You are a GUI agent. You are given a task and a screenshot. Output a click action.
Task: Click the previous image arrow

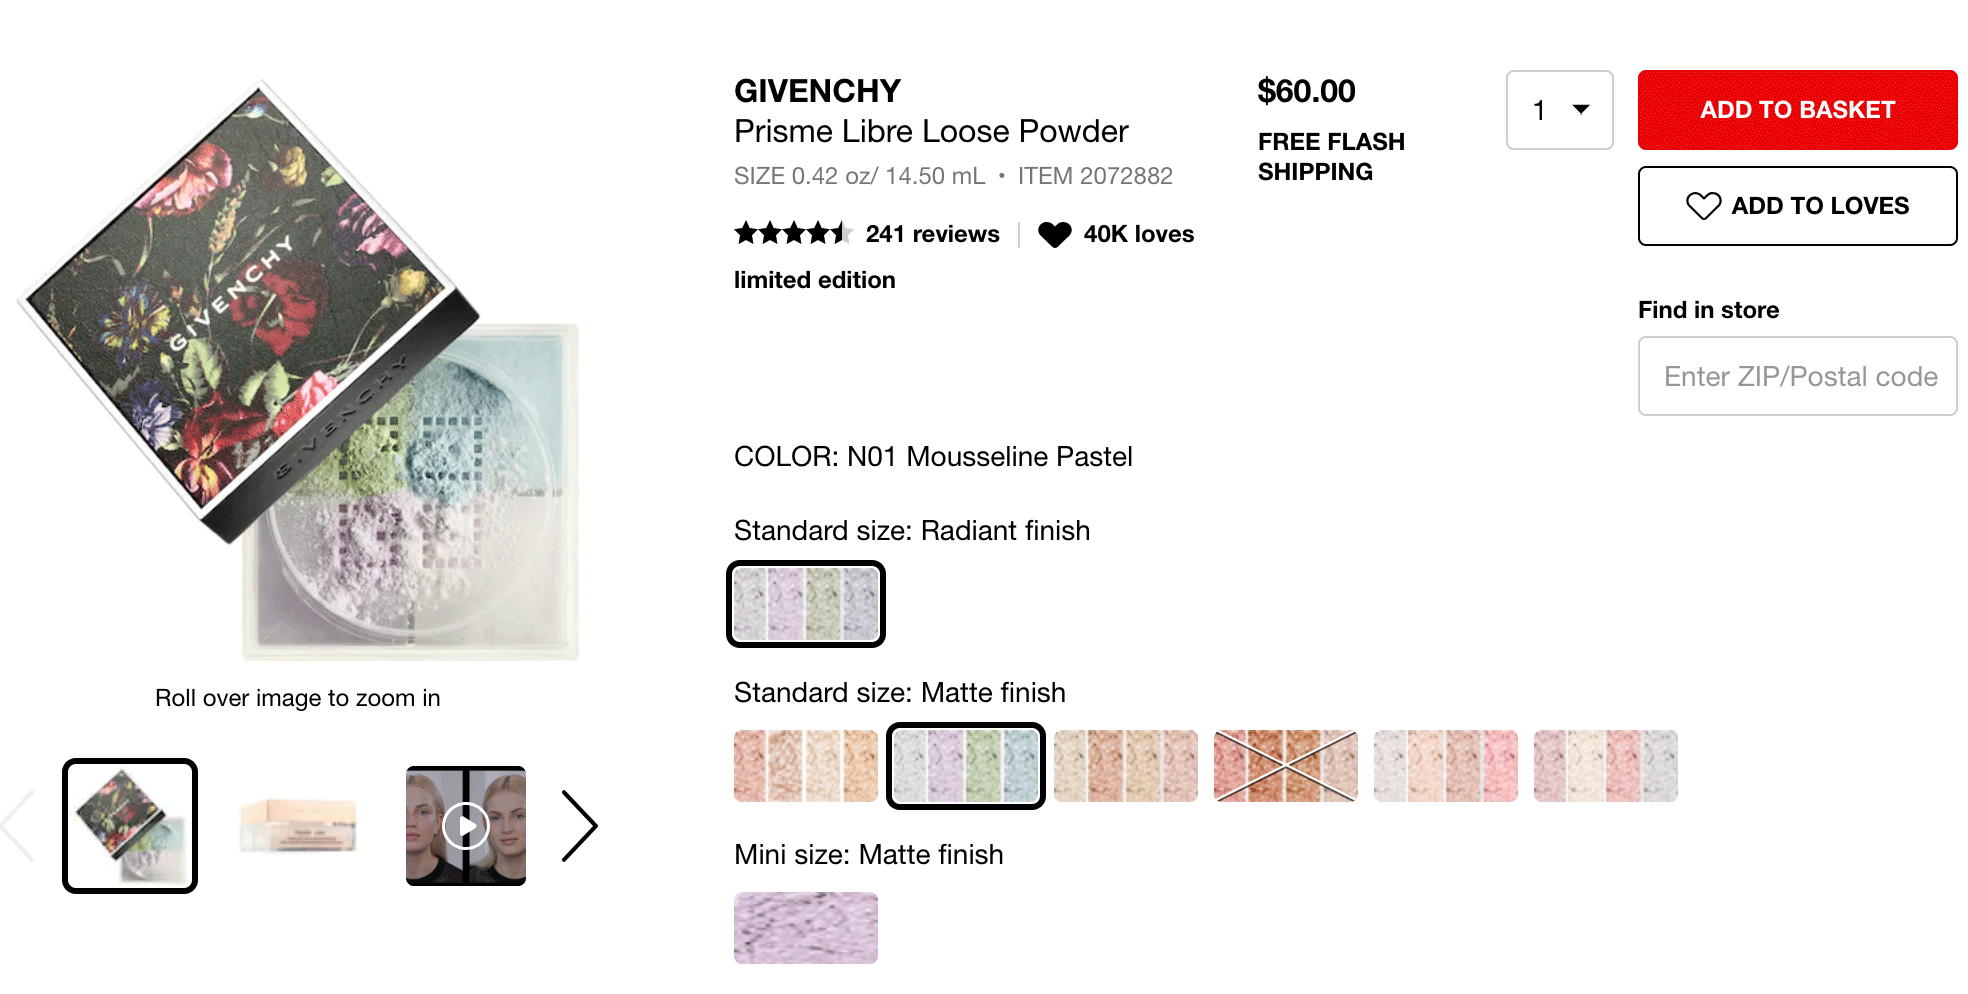(x=18, y=826)
